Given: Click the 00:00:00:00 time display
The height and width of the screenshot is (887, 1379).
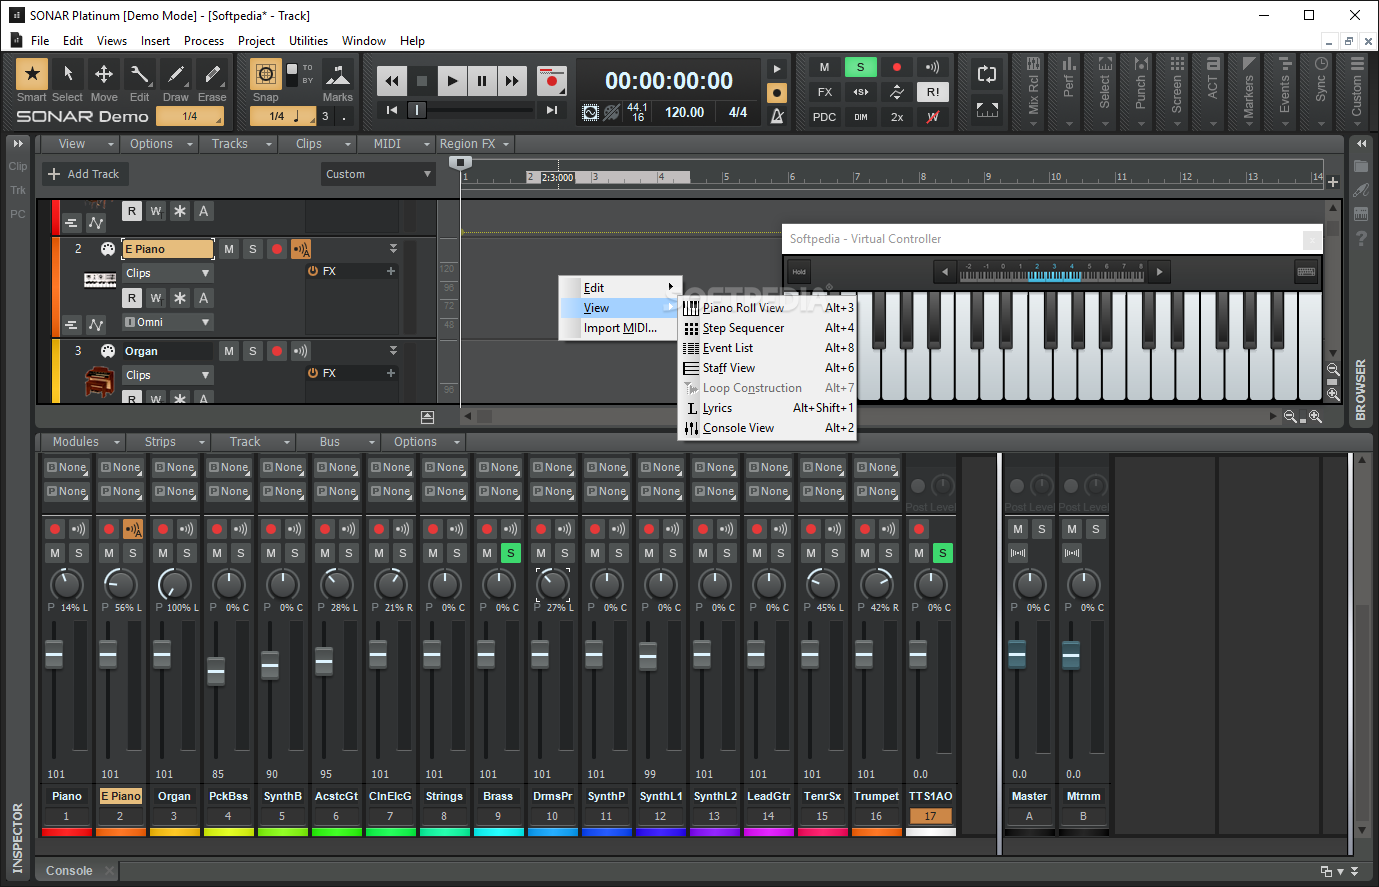Looking at the screenshot, I should point(669,81).
